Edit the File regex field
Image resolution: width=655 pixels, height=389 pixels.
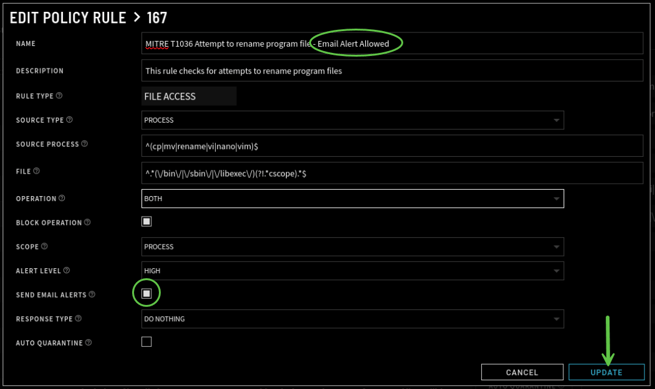tap(392, 173)
